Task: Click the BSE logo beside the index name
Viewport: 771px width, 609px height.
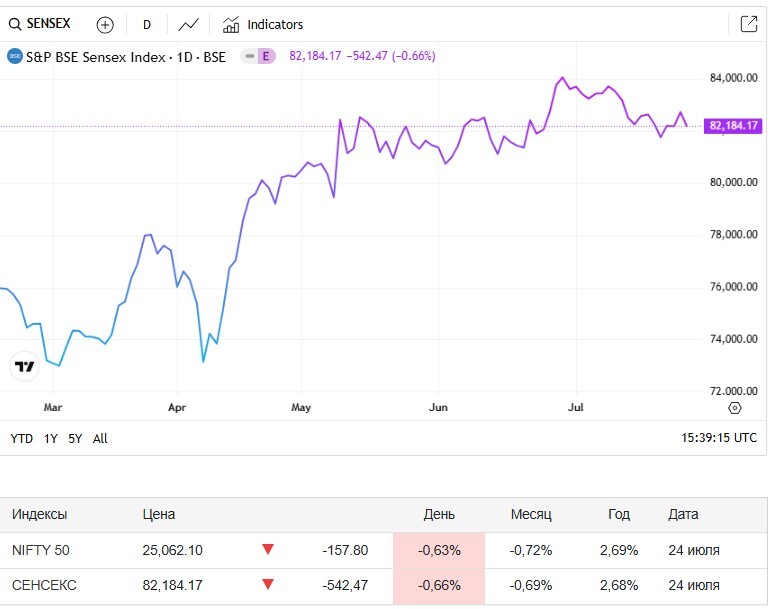Action: pyautogui.click(x=15, y=57)
